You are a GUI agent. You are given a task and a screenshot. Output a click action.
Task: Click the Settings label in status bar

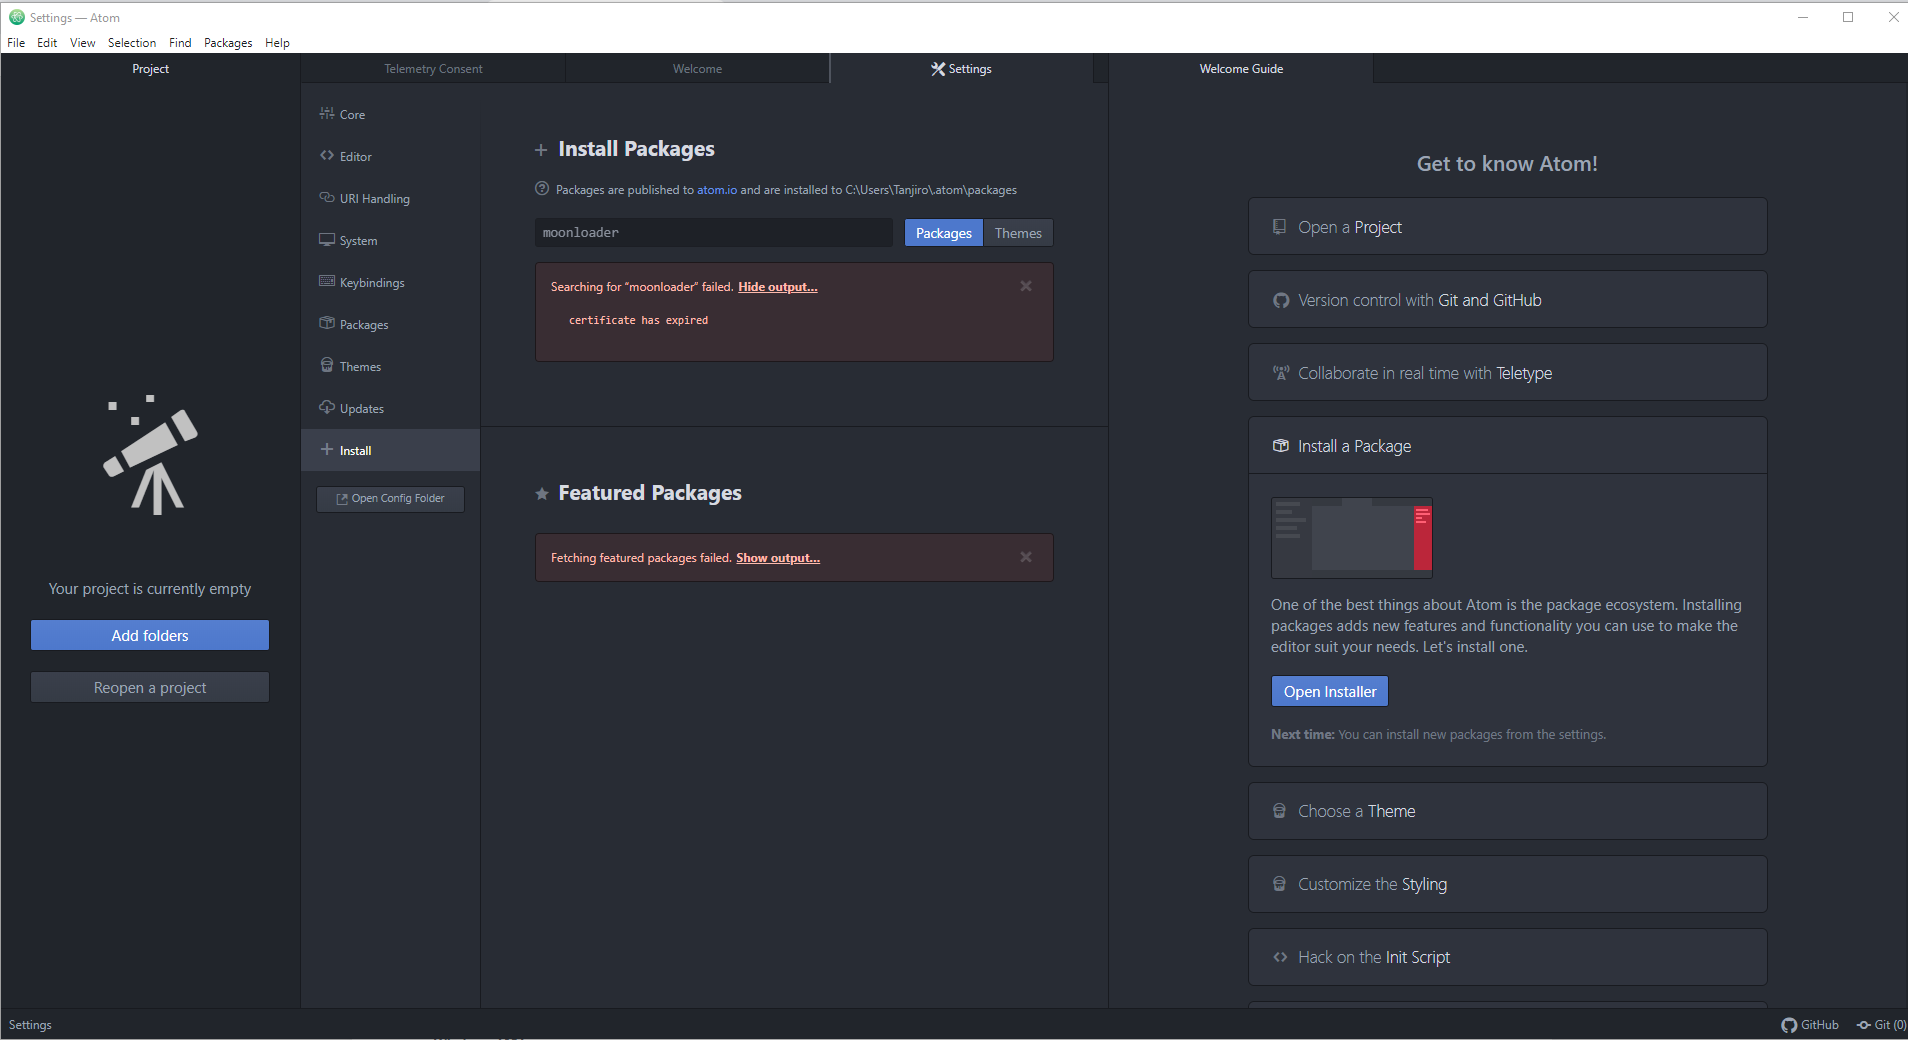30,1025
